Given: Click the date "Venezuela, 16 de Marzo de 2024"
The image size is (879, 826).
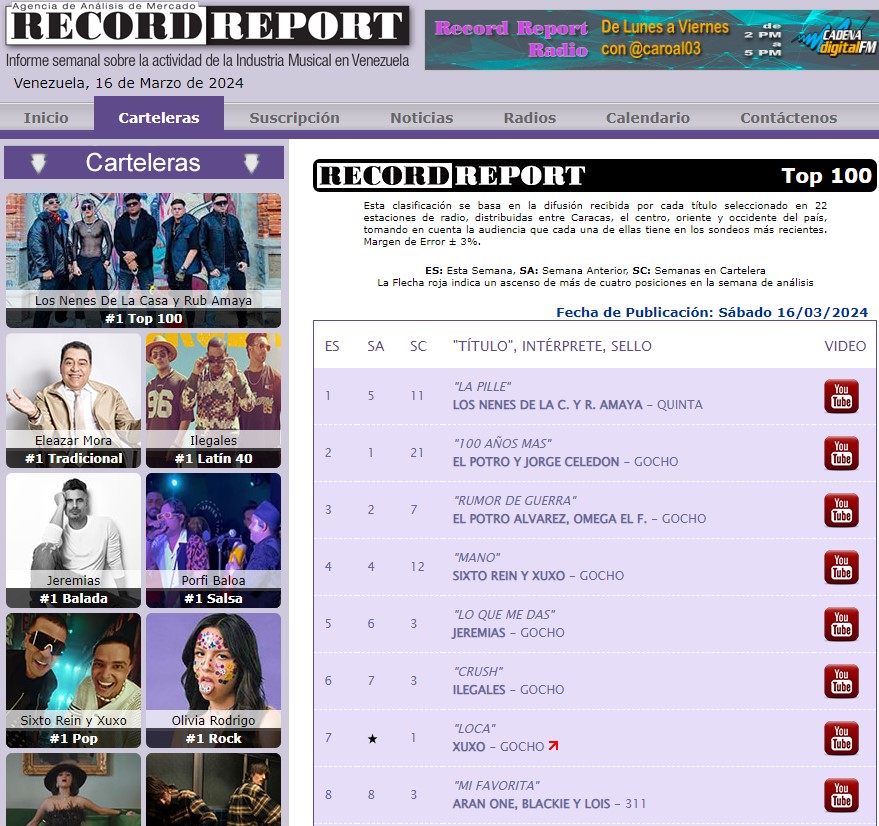Looking at the screenshot, I should tap(128, 83).
